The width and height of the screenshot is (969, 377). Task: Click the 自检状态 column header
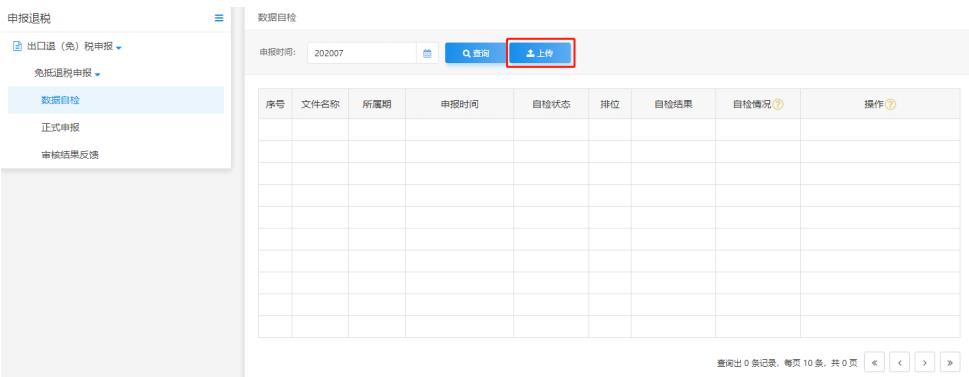551,104
